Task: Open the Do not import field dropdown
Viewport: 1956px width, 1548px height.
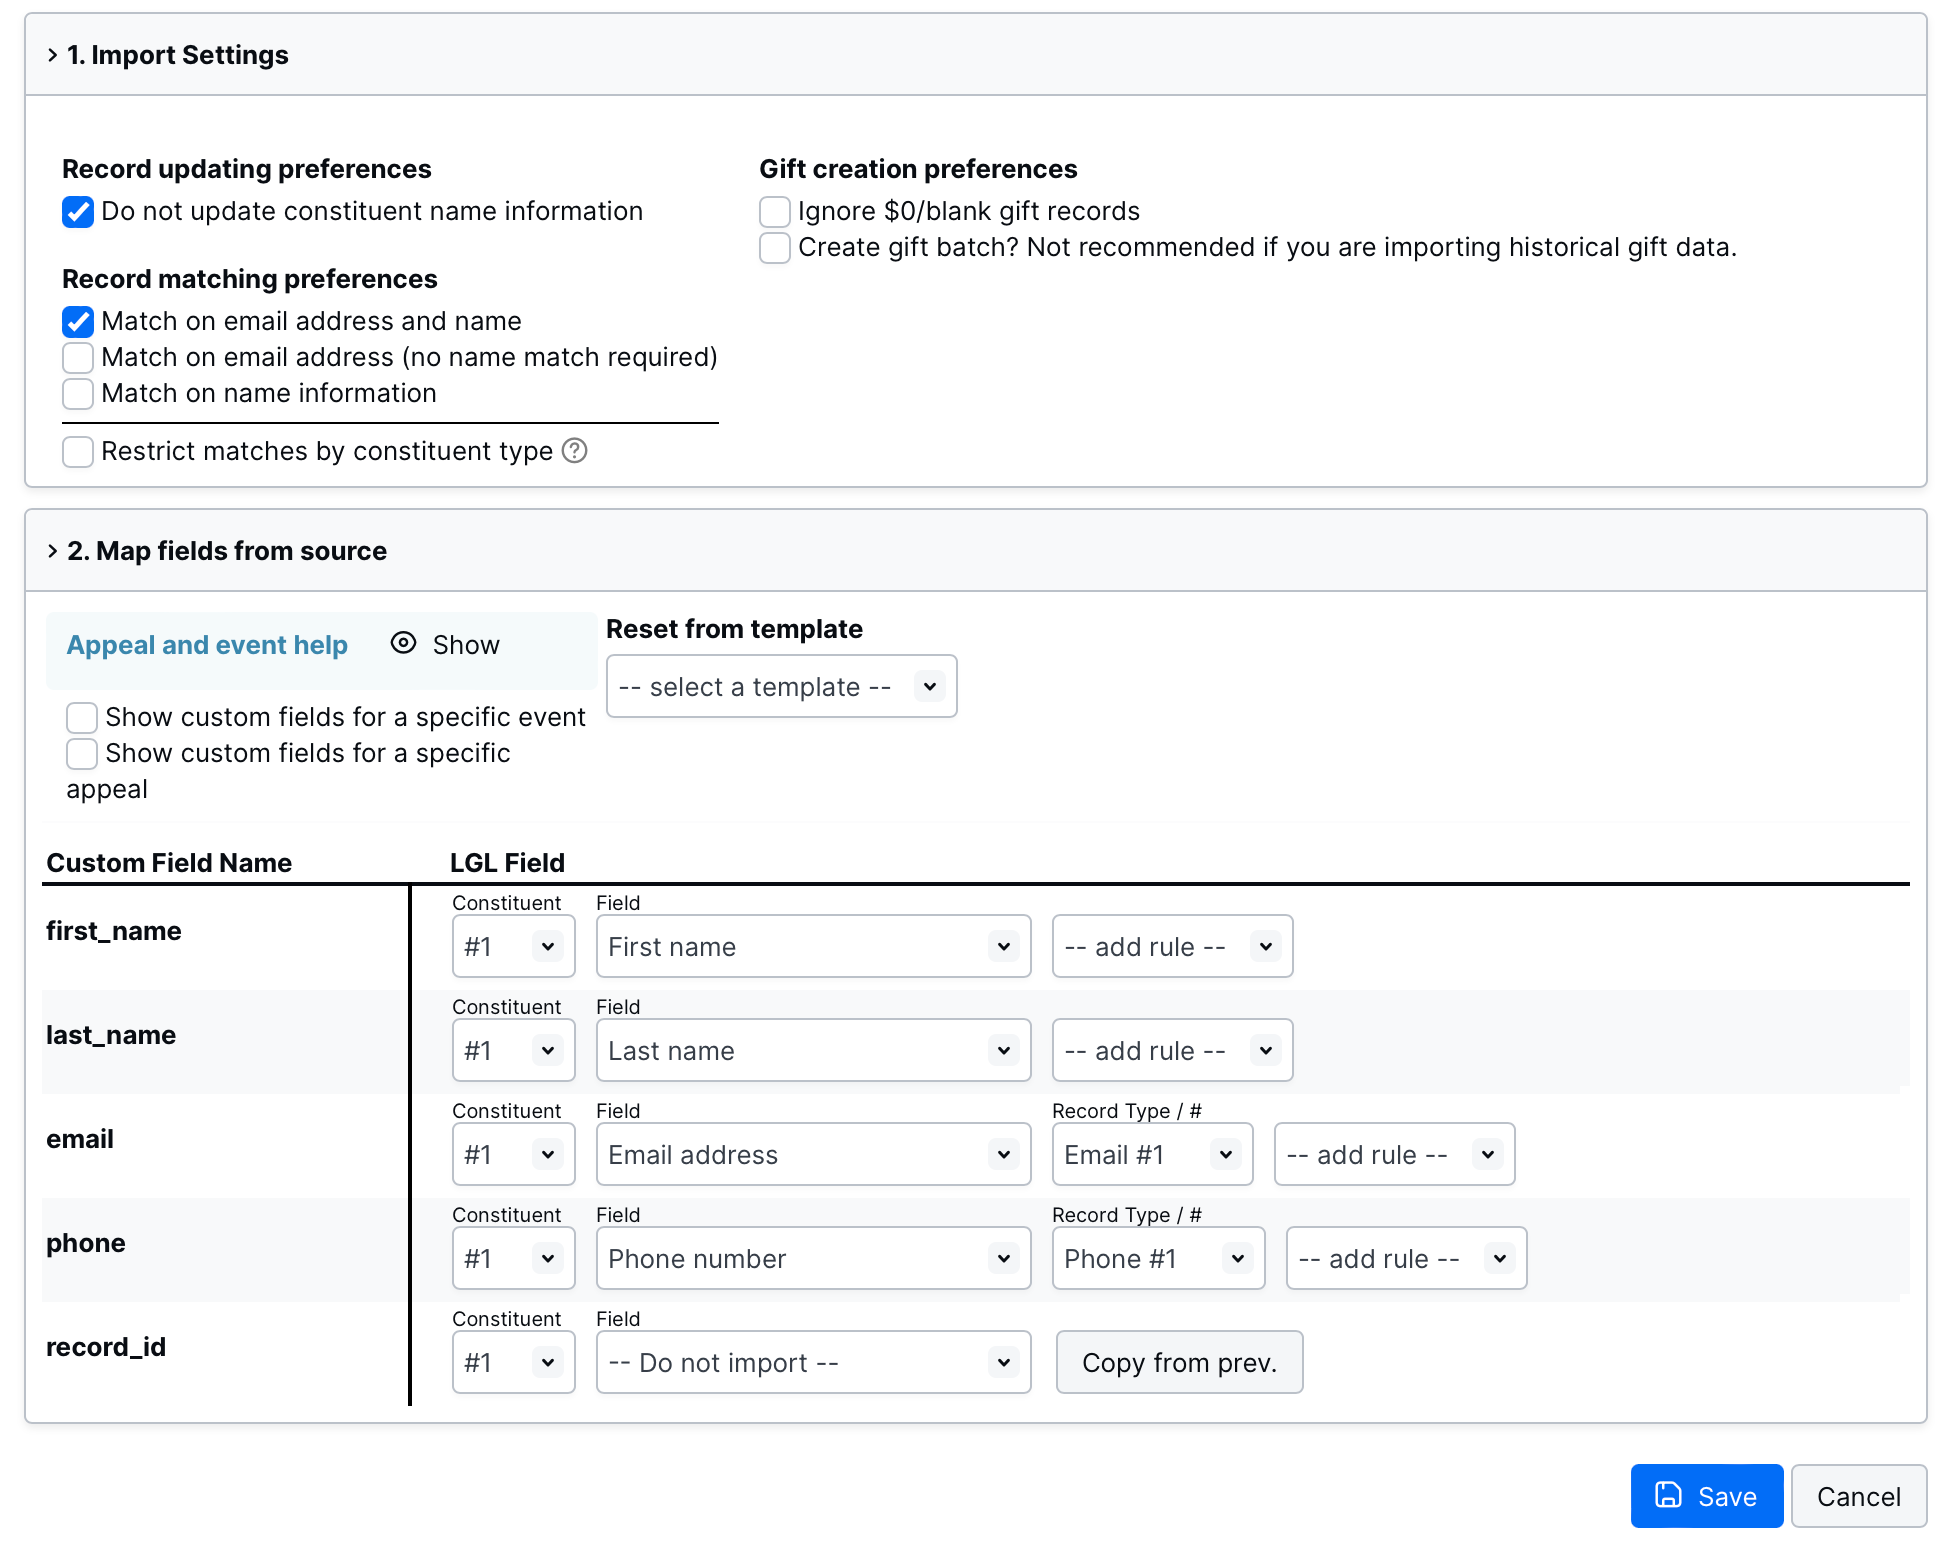Action: [813, 1363]
